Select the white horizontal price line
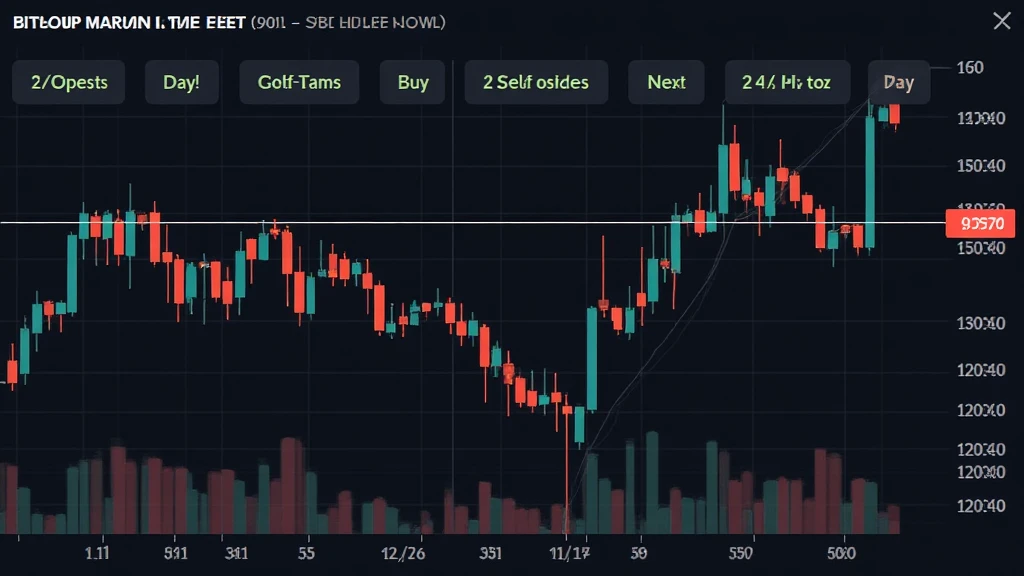 point(400,222)
